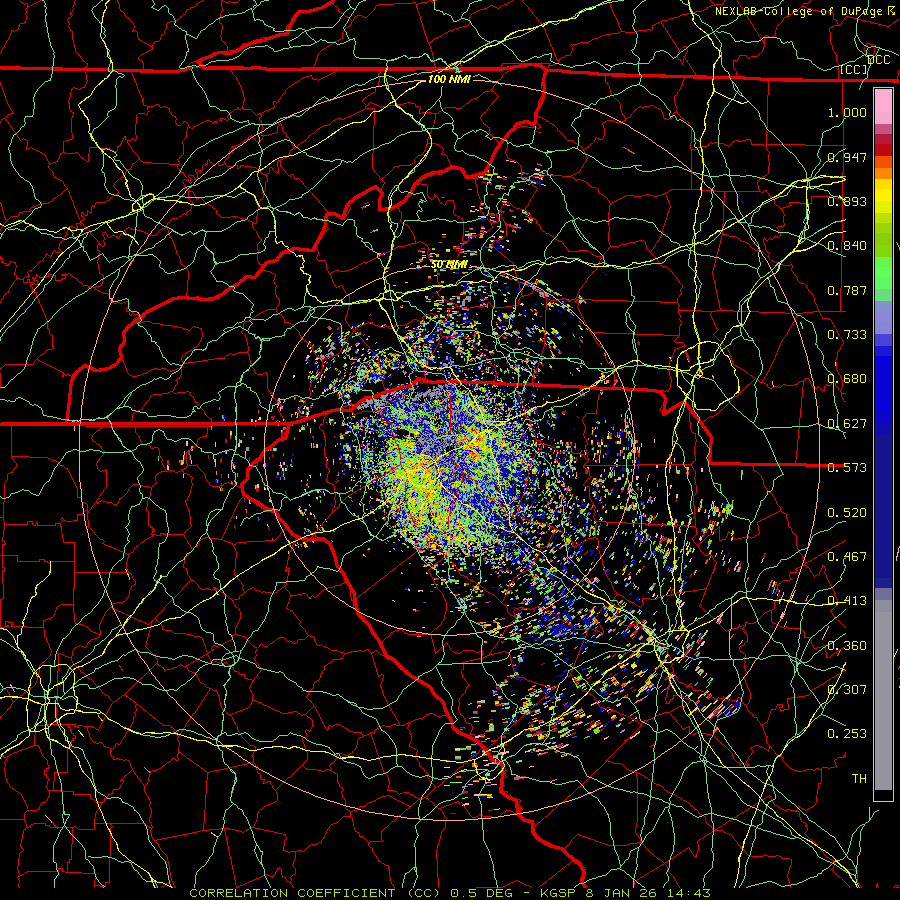Pick the red band near 0.947

pyautogui.click(x=883, y=149)
